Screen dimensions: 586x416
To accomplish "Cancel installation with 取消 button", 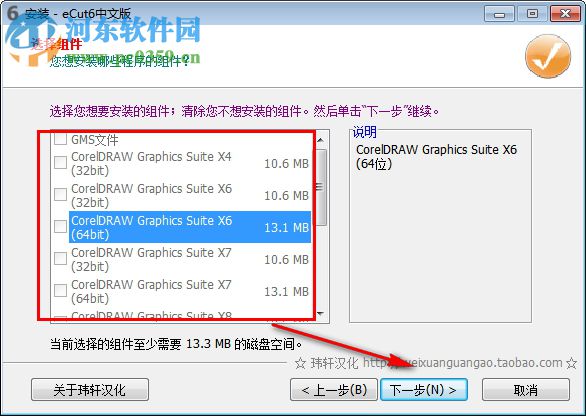I will click(x=526, y=390).
